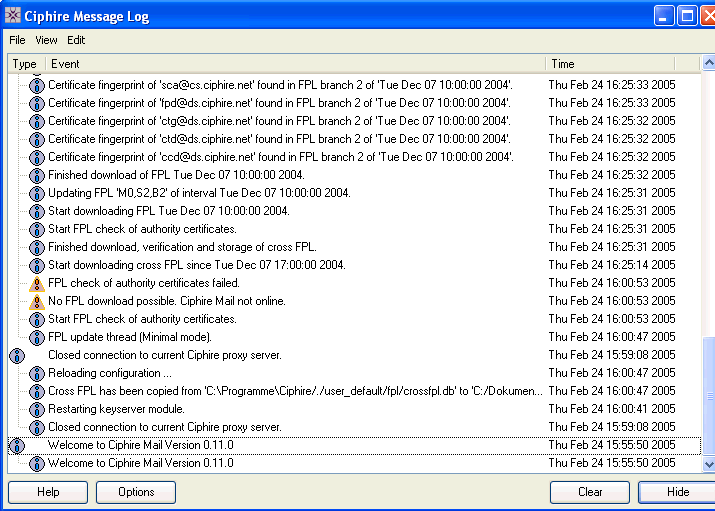This screenshot has height=511, width=715.
Task: Sort by the Type column header
Action: pyautogui.click(x=26, y=64)
